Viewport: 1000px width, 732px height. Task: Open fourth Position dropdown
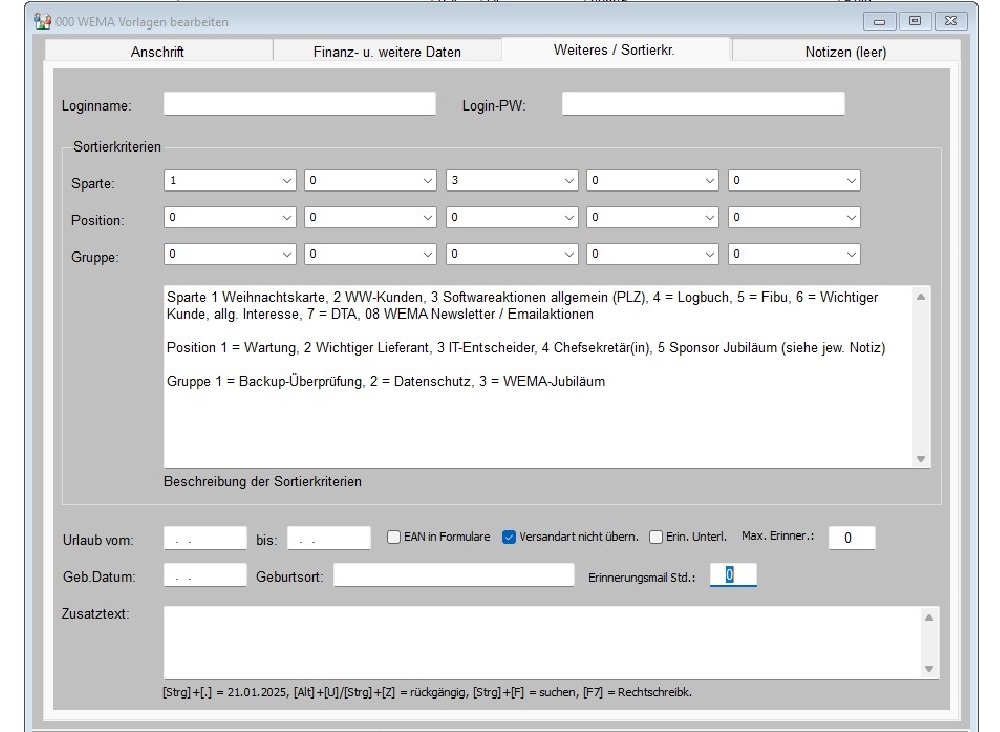point(652,217)
